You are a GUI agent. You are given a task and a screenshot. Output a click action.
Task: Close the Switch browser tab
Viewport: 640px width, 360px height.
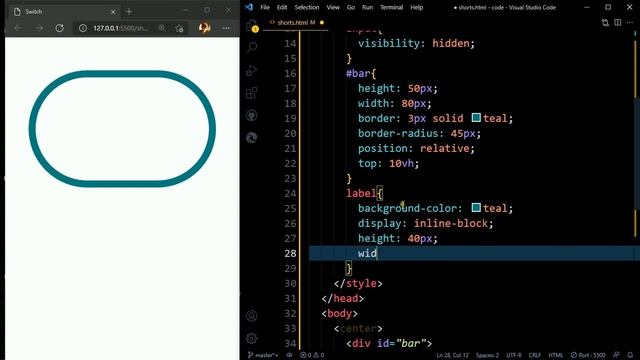point(113,12)
